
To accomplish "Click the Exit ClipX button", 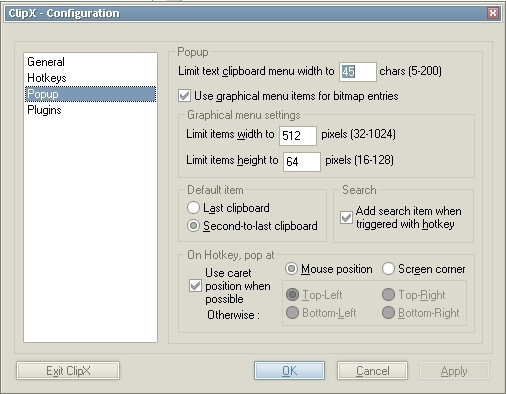I will click(x=68, y=371).
